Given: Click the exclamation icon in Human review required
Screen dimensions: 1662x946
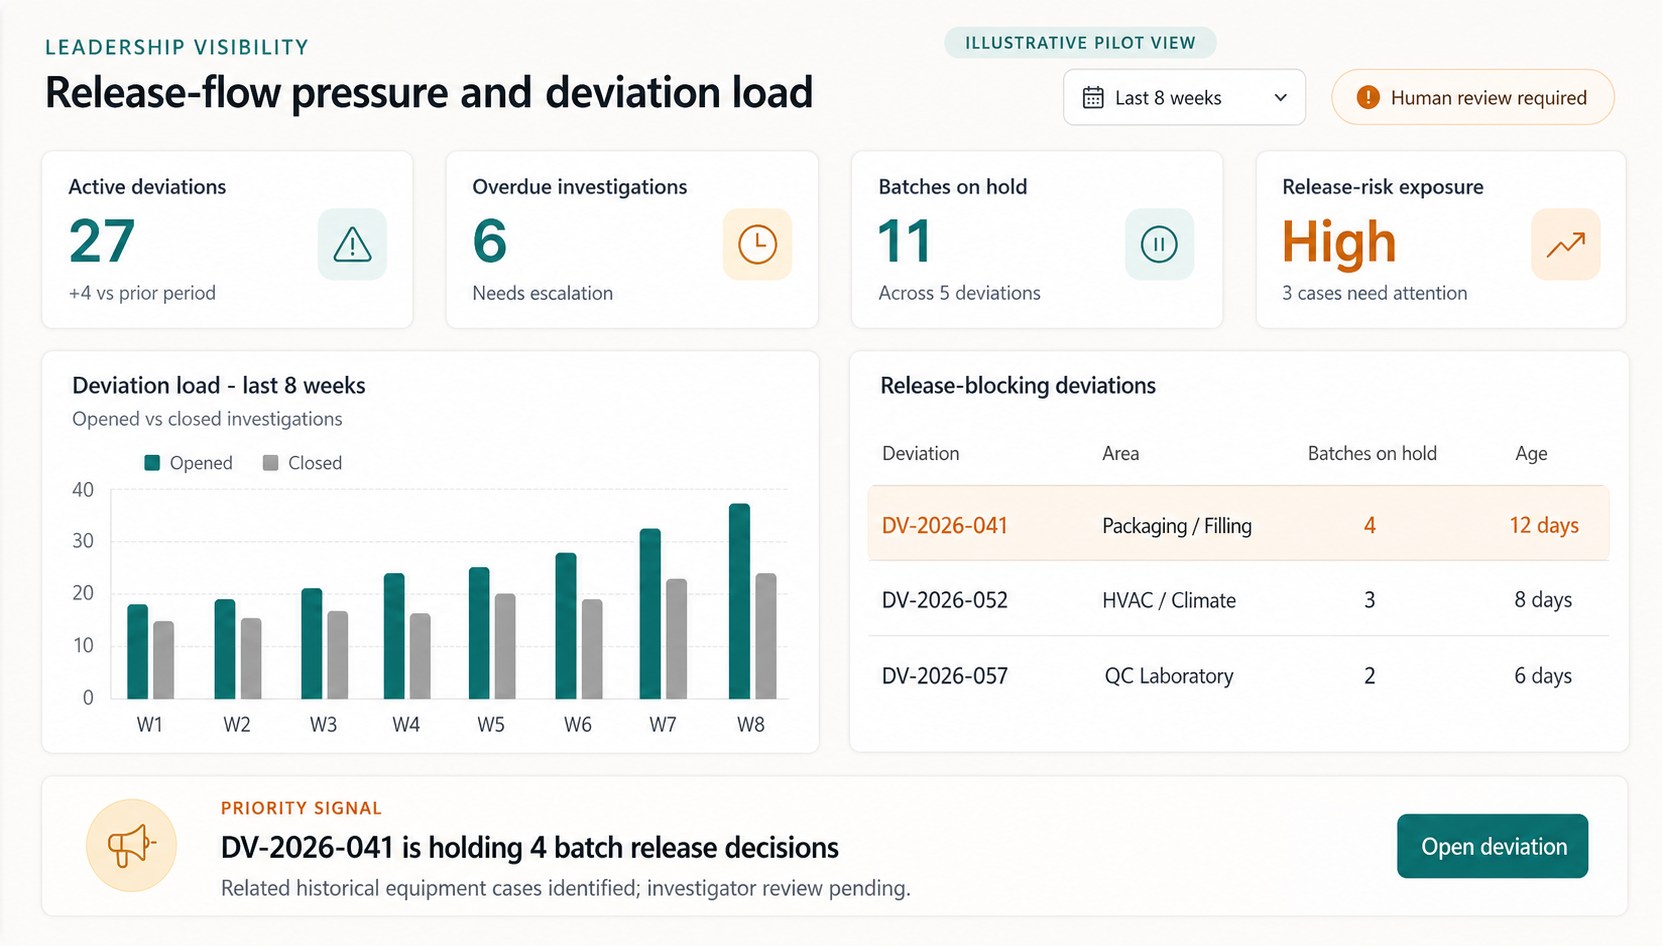Looking at the screenshot, I should [x=1368, y=97].
